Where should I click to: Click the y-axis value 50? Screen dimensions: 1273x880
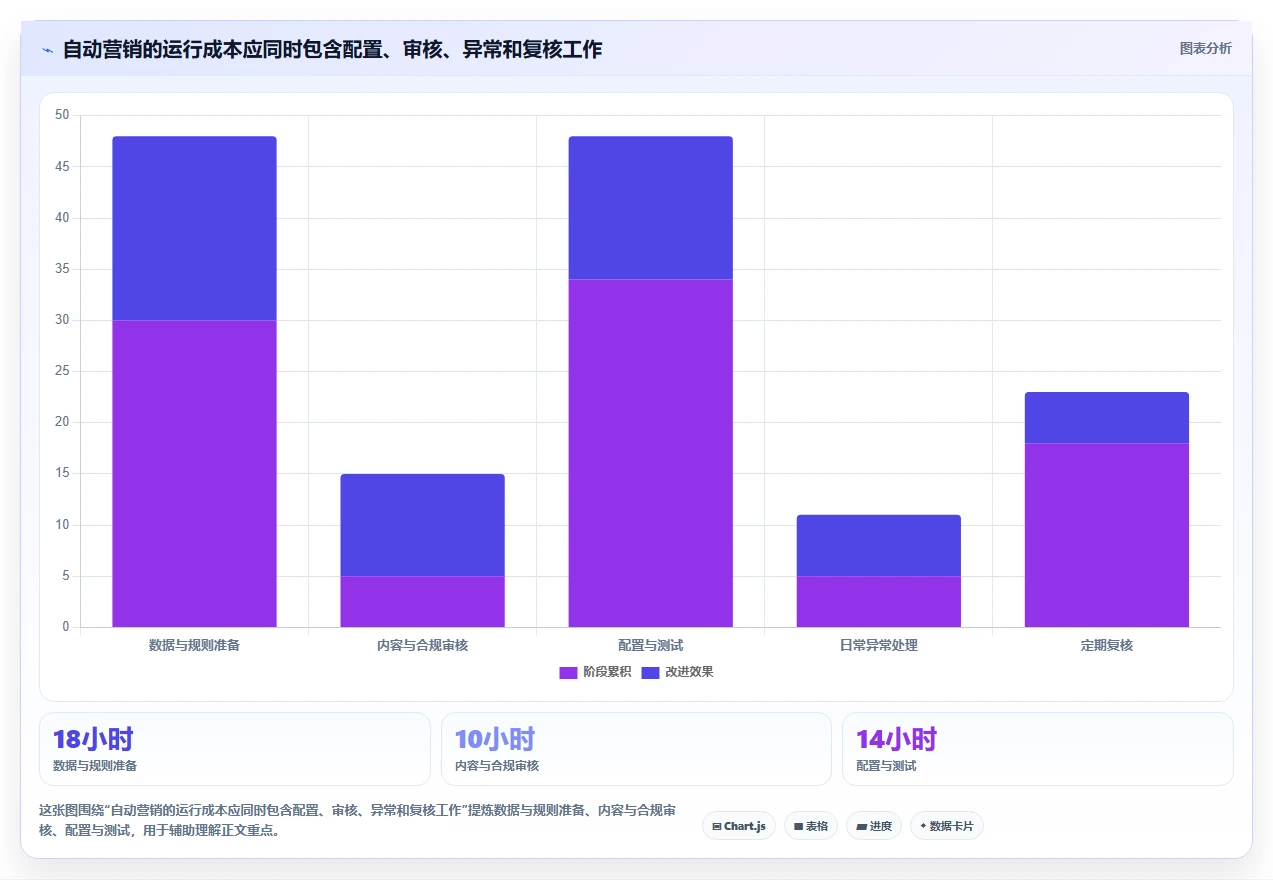click(62, 115)
